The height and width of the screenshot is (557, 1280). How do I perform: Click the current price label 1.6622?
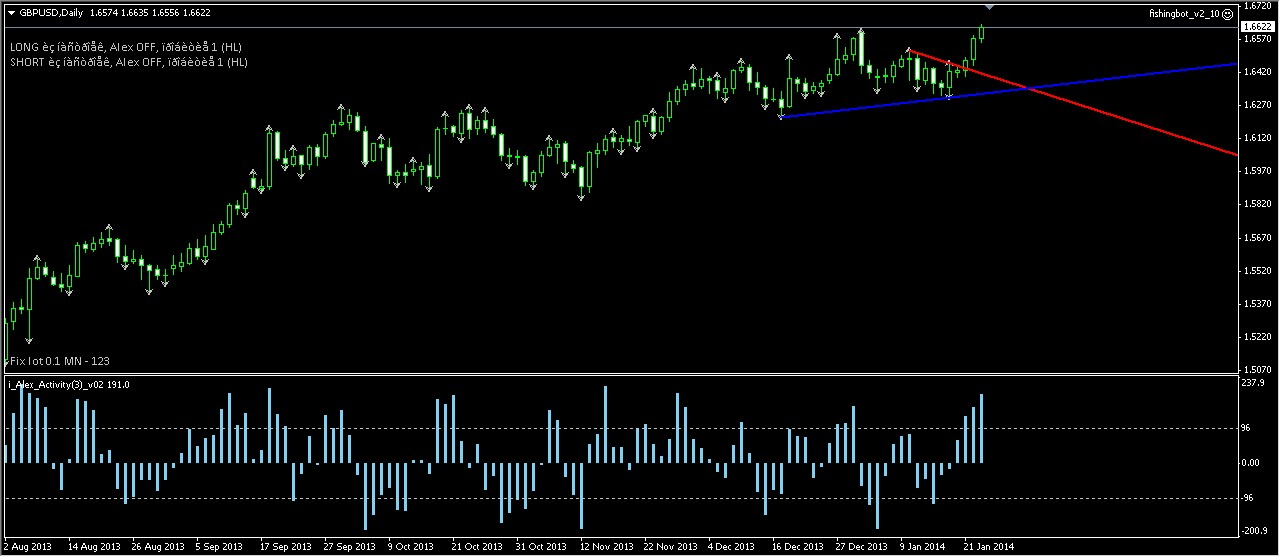point(1256,26)
